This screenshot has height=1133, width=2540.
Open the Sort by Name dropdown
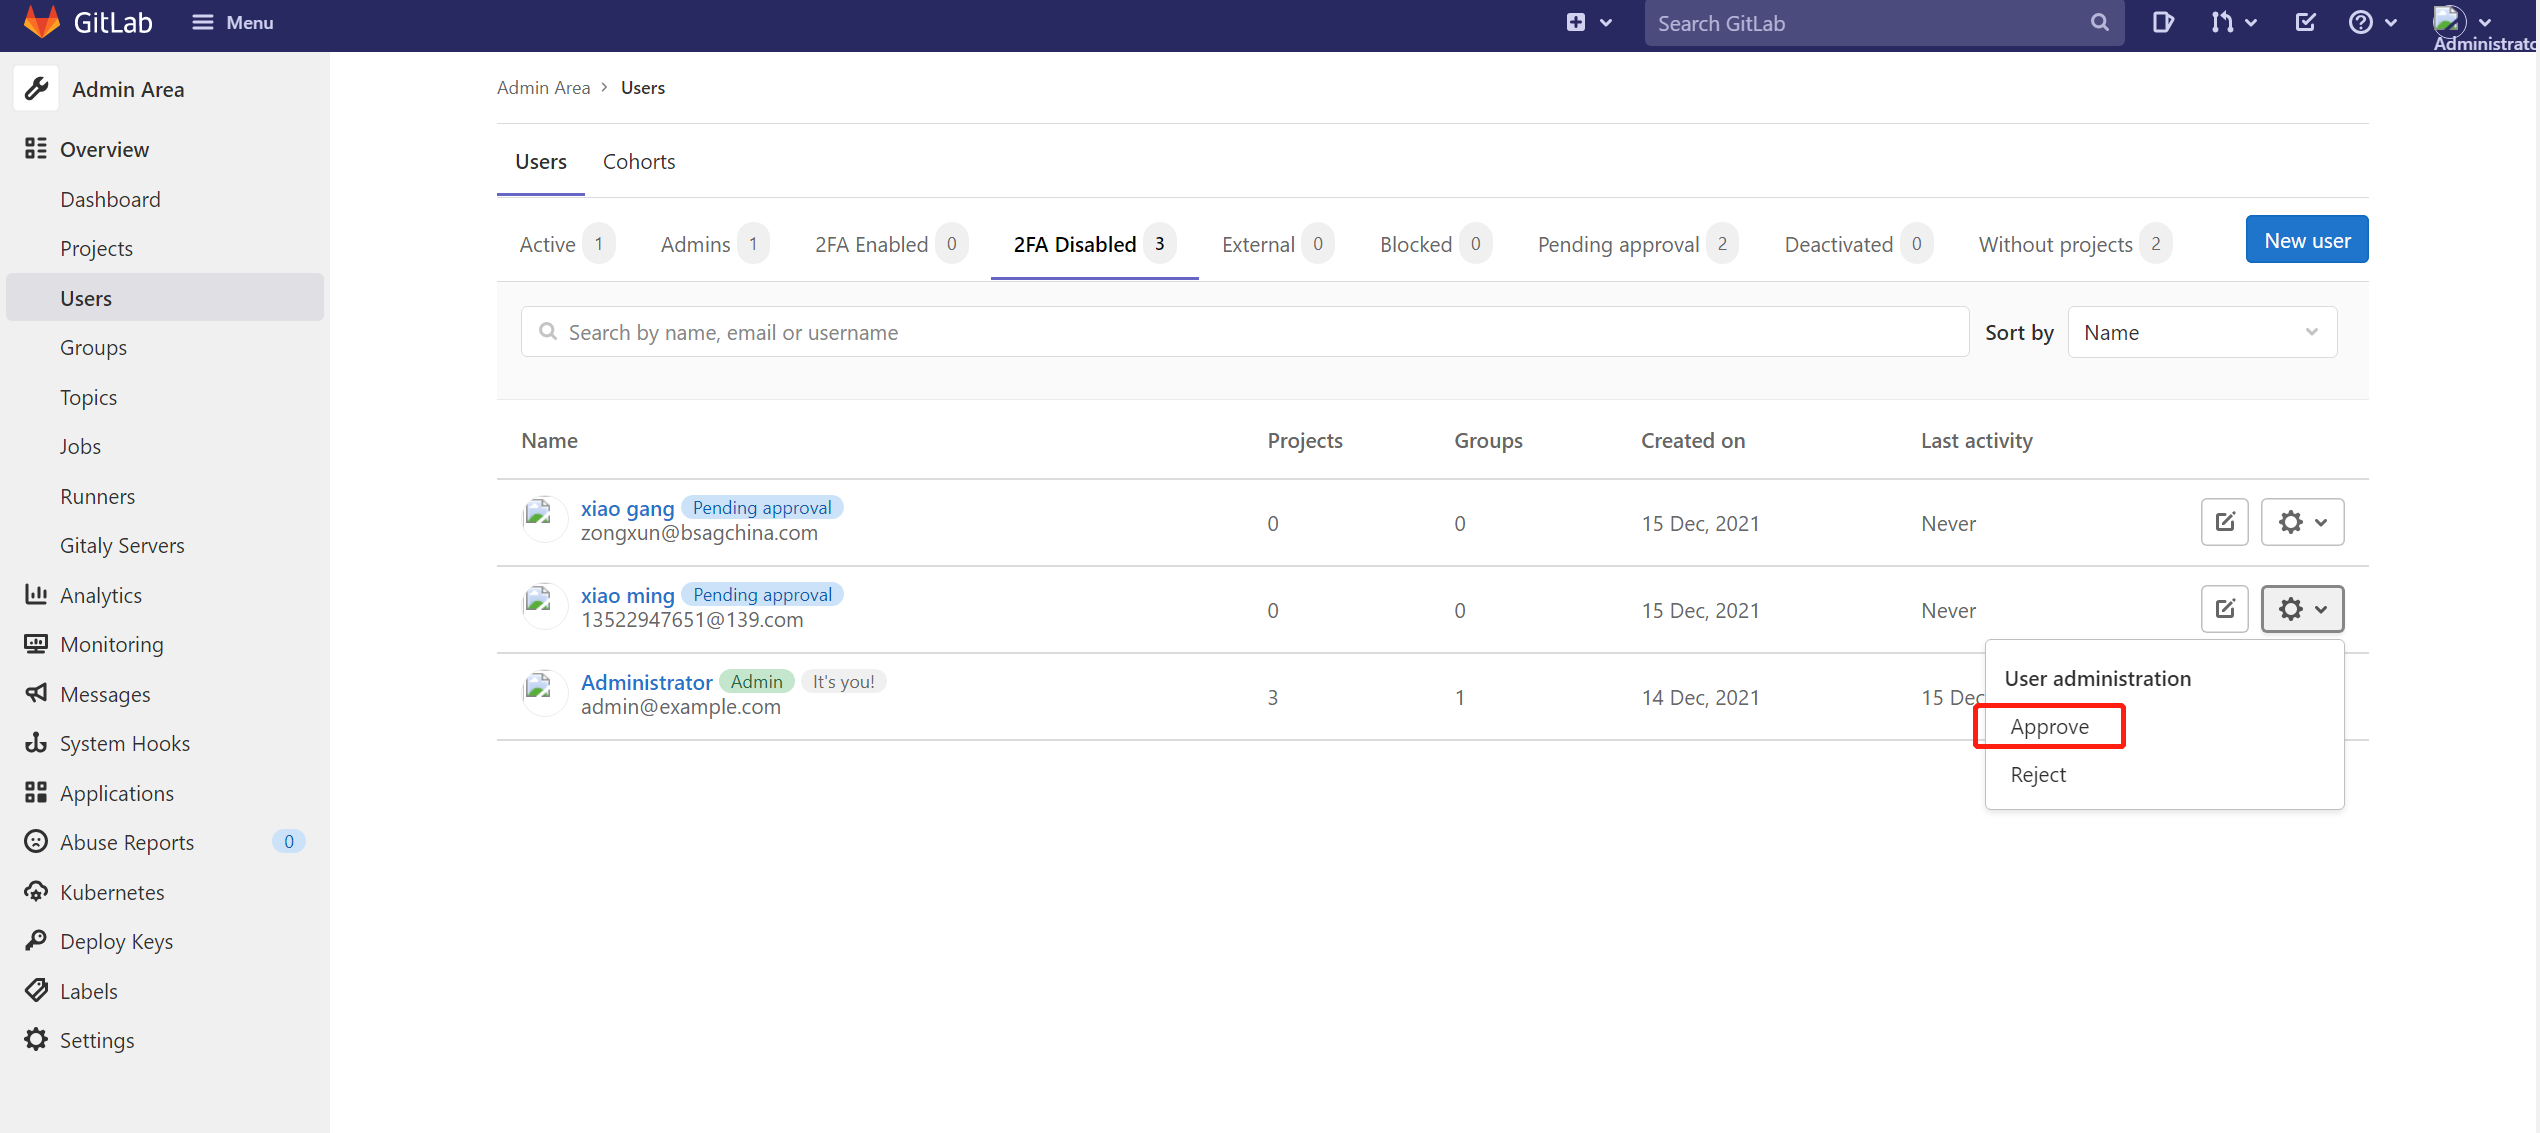tap(2202, 332)
